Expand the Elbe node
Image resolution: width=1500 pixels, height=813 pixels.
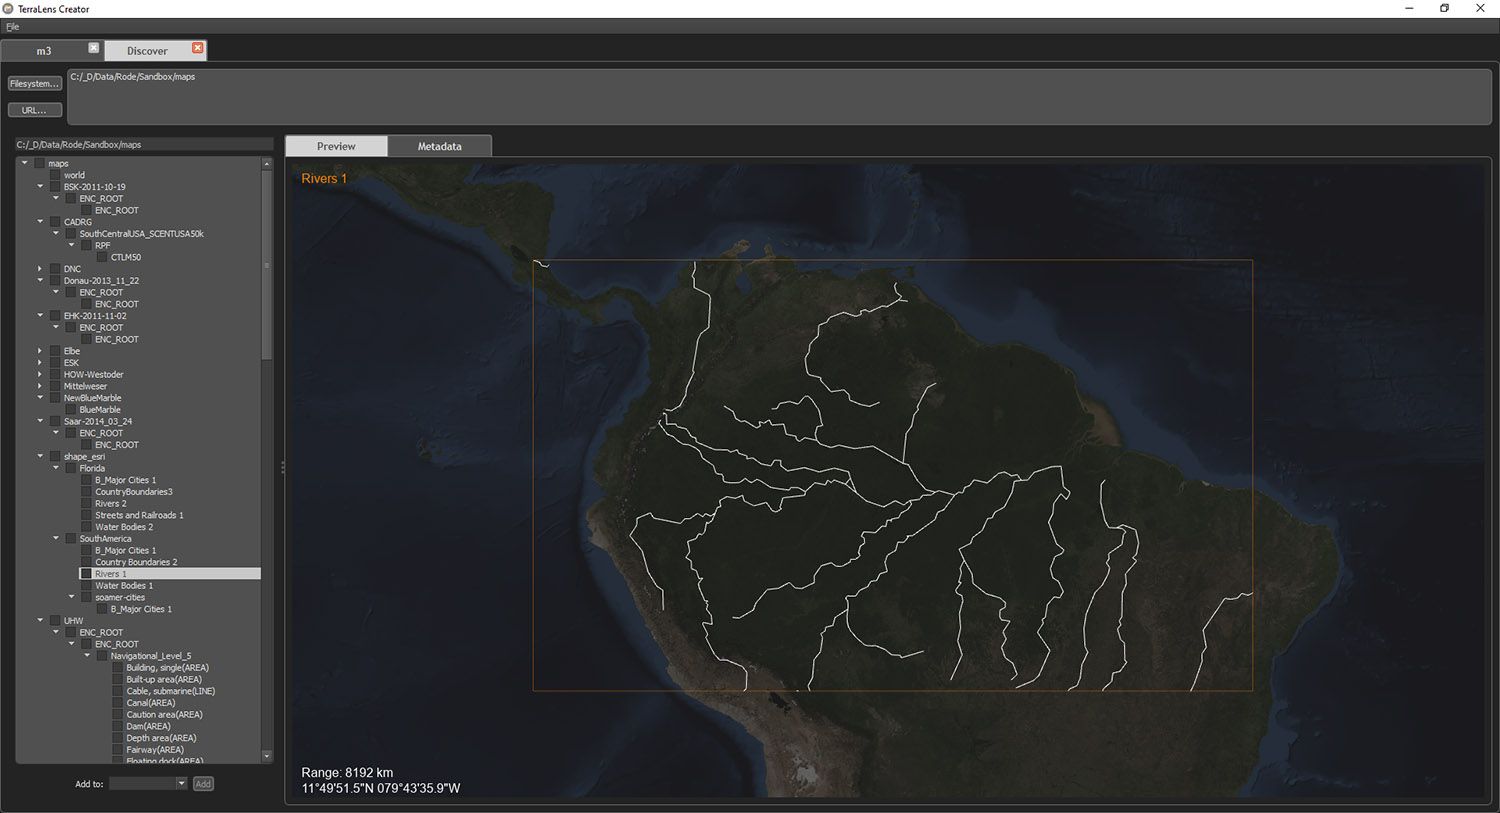pyautogui.click(x=40, y=350)
